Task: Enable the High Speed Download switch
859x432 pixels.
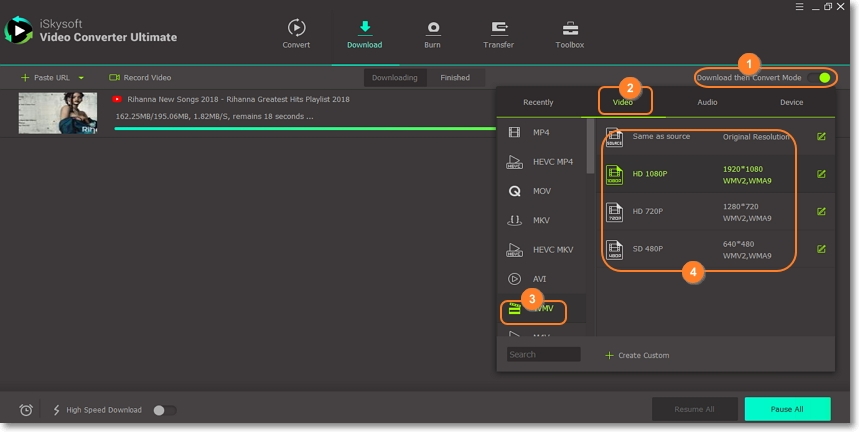Action: coord(164,410)
